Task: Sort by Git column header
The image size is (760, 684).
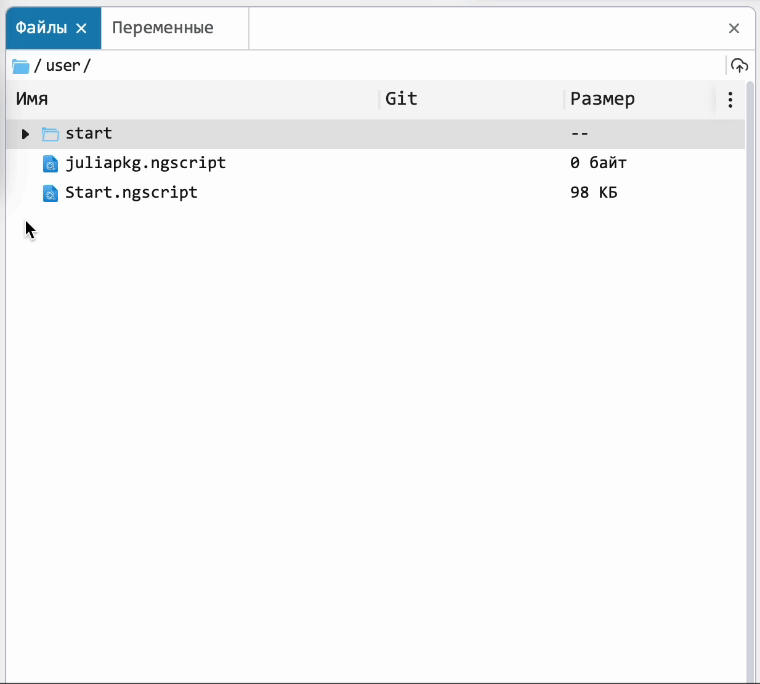Action: 401,99
